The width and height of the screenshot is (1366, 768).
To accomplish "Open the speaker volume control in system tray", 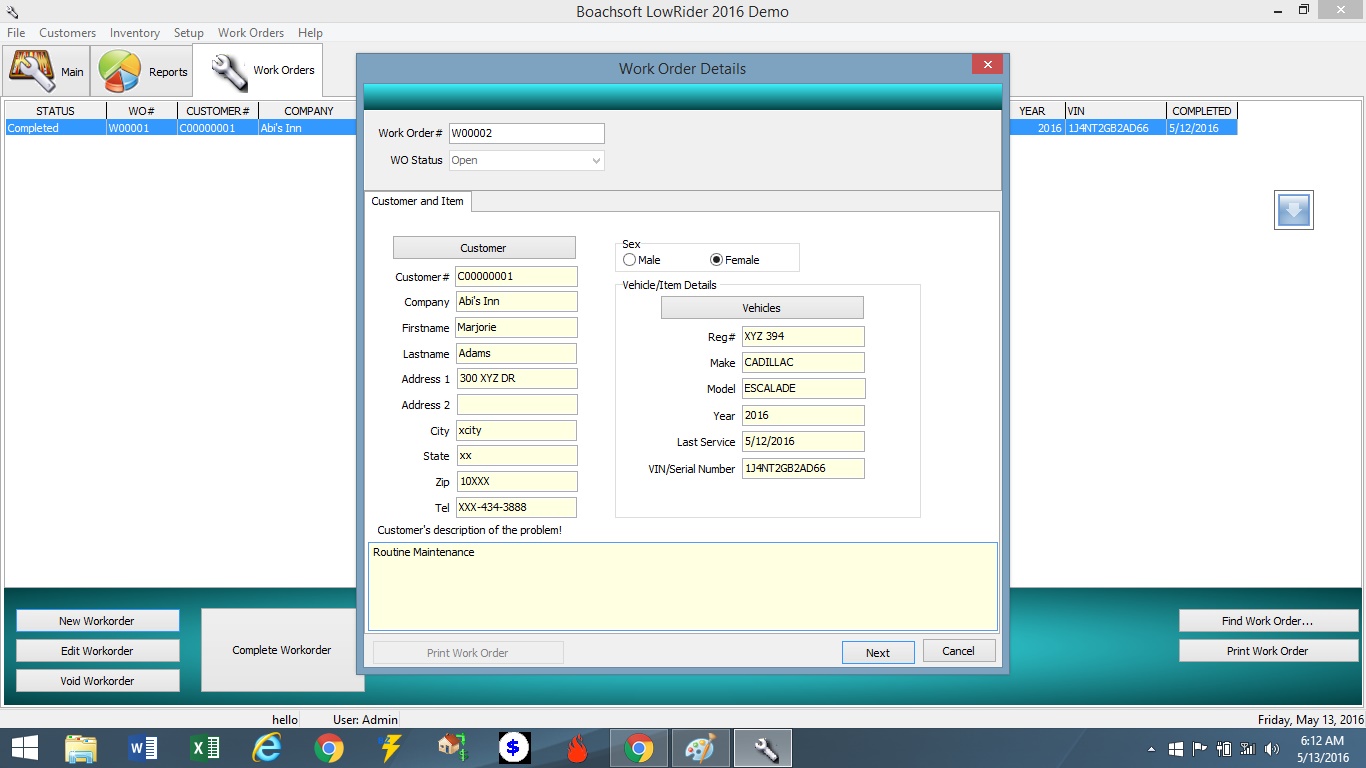I will 1272,747.
